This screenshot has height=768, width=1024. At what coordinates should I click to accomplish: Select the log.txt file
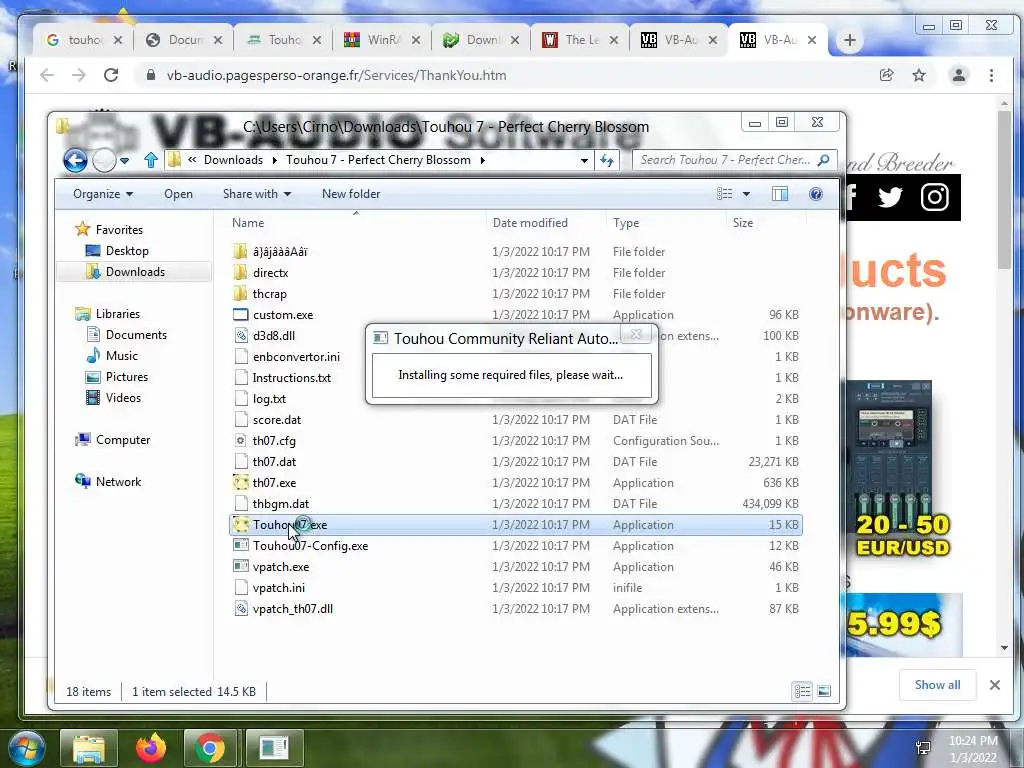point(269,398)
